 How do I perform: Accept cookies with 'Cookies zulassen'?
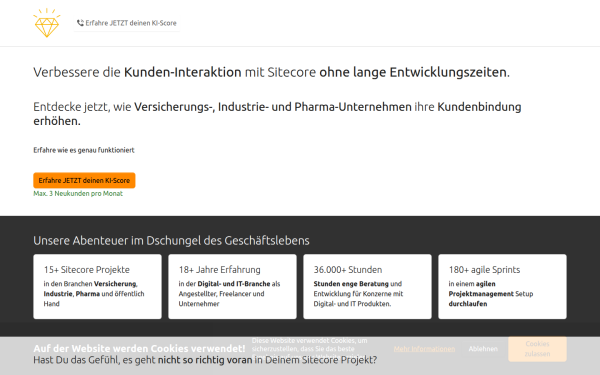(537, 349)
